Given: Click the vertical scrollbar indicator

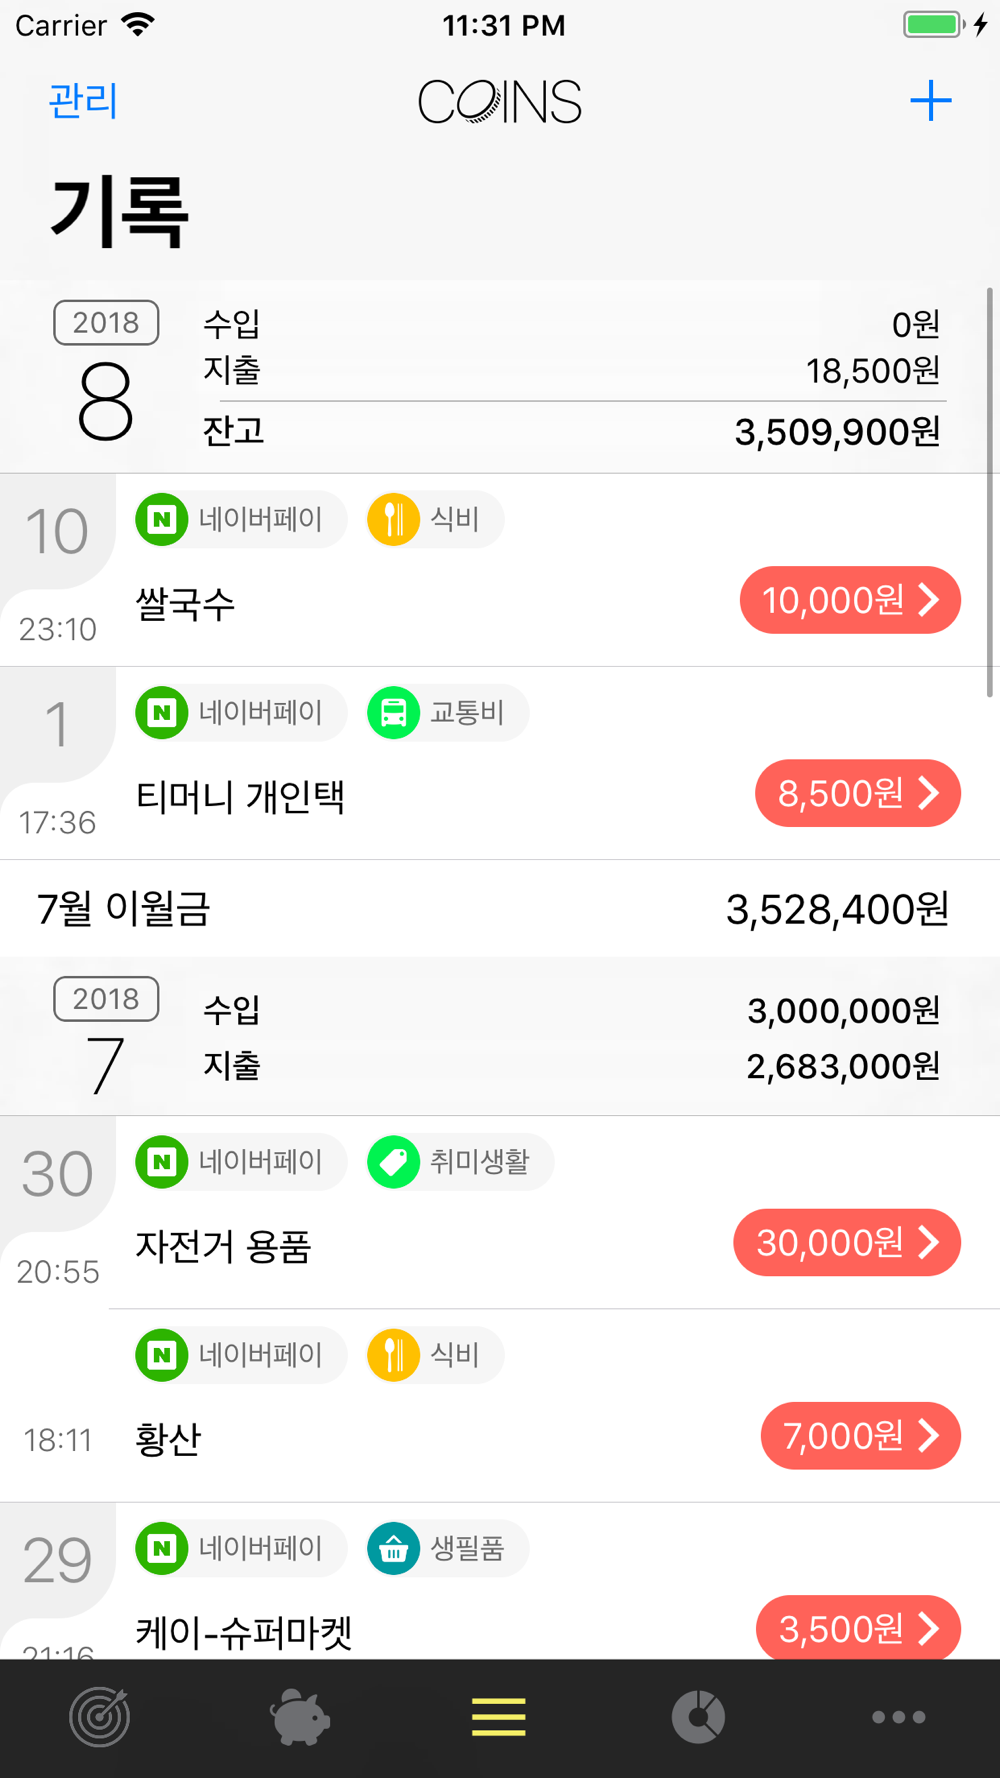Looking at the screenshot, I should click(990, 492).
